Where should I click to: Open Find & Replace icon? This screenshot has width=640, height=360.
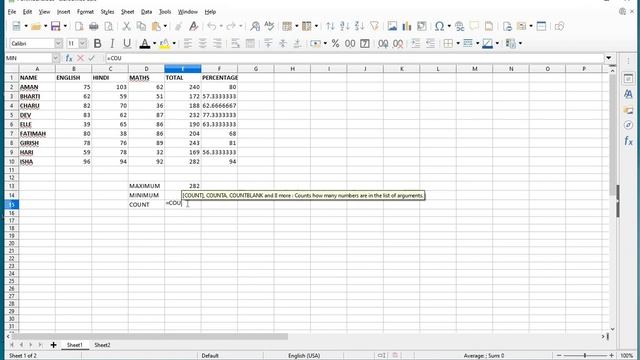click(x=255, y=27)
